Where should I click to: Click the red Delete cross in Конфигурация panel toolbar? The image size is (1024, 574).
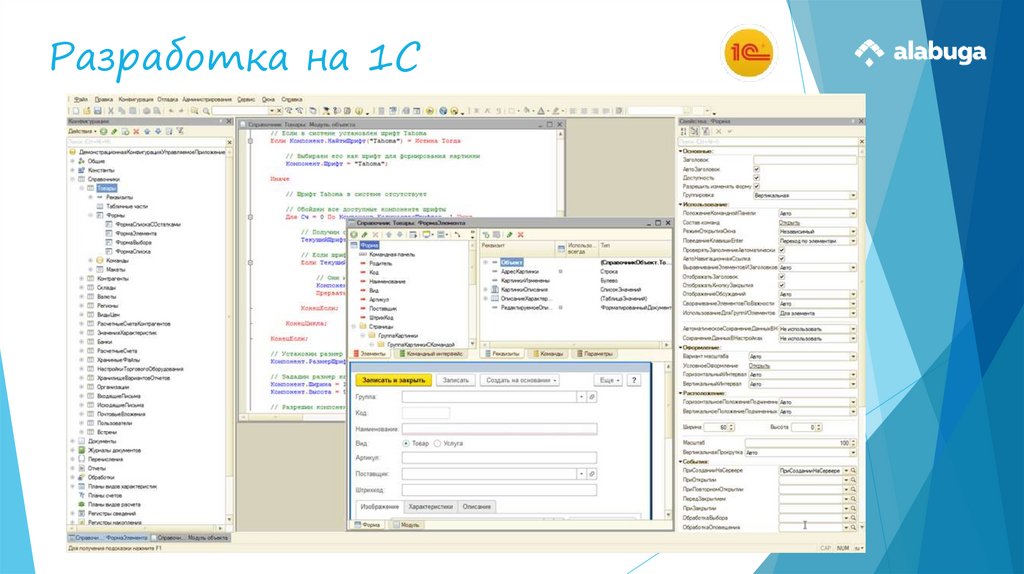[136, 131]
